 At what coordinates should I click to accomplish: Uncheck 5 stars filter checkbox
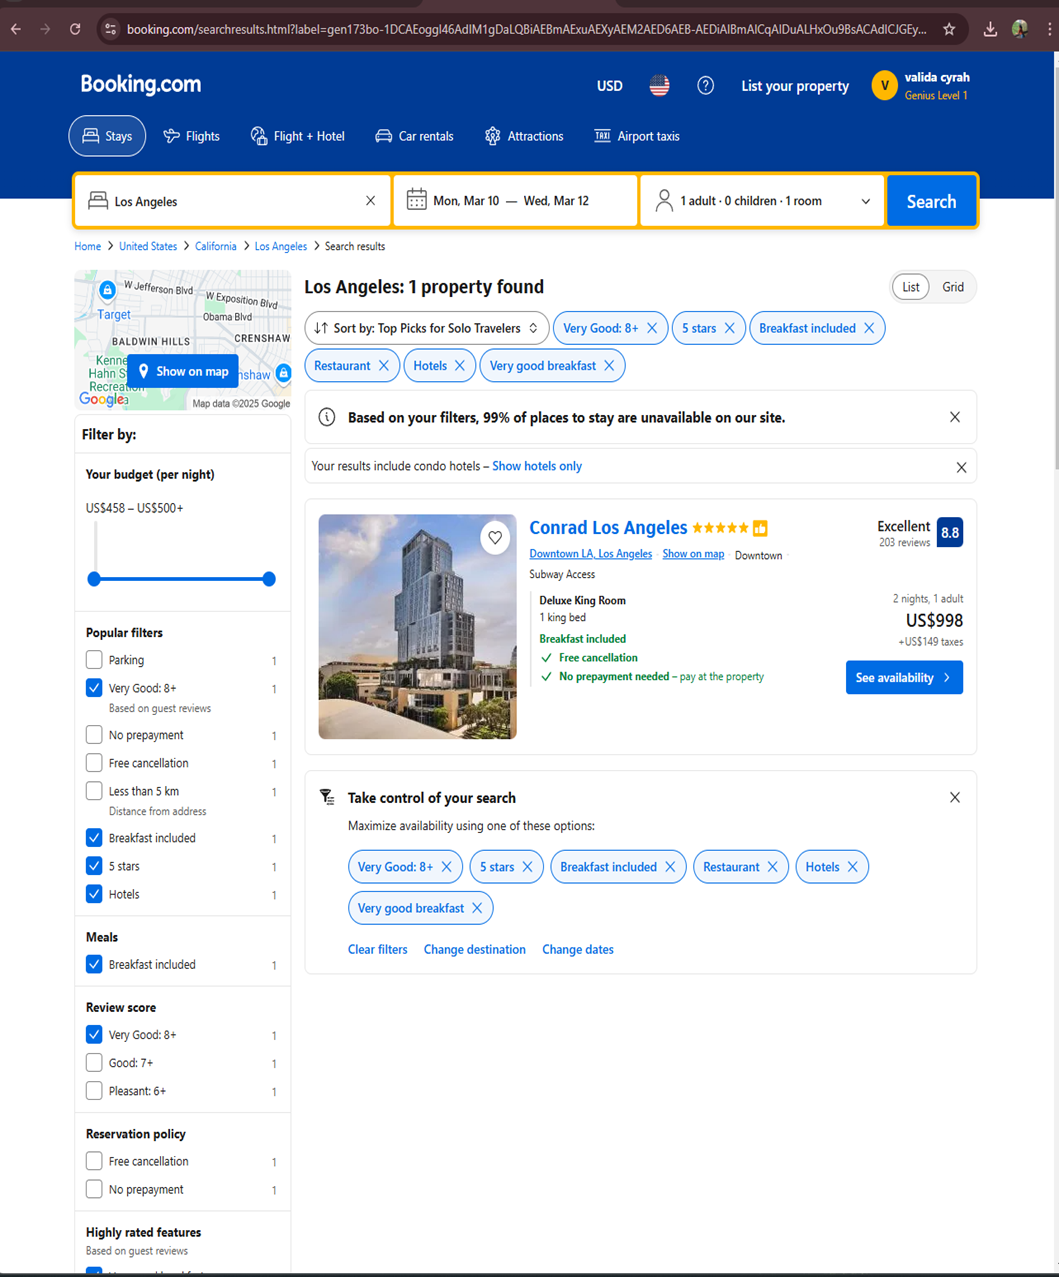point(94,866)
